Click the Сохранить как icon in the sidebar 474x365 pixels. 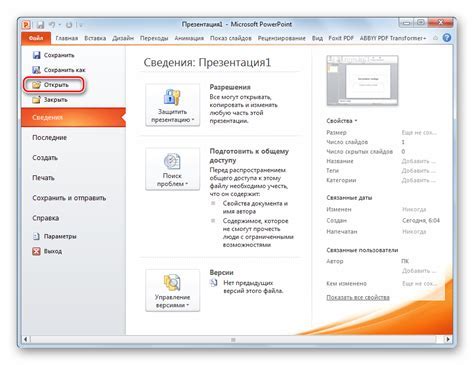click(x=36, y=70)
